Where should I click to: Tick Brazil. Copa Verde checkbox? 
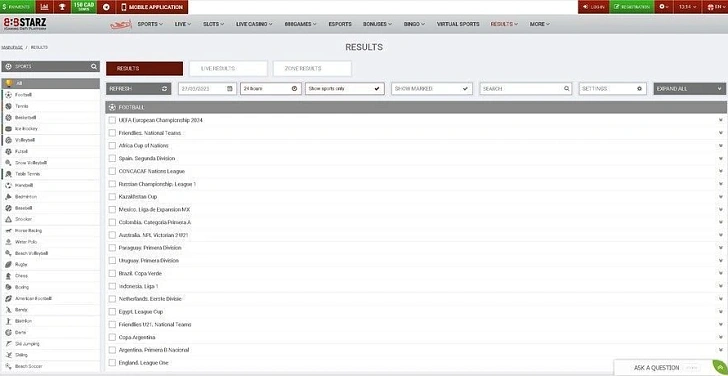pos(112,273)
